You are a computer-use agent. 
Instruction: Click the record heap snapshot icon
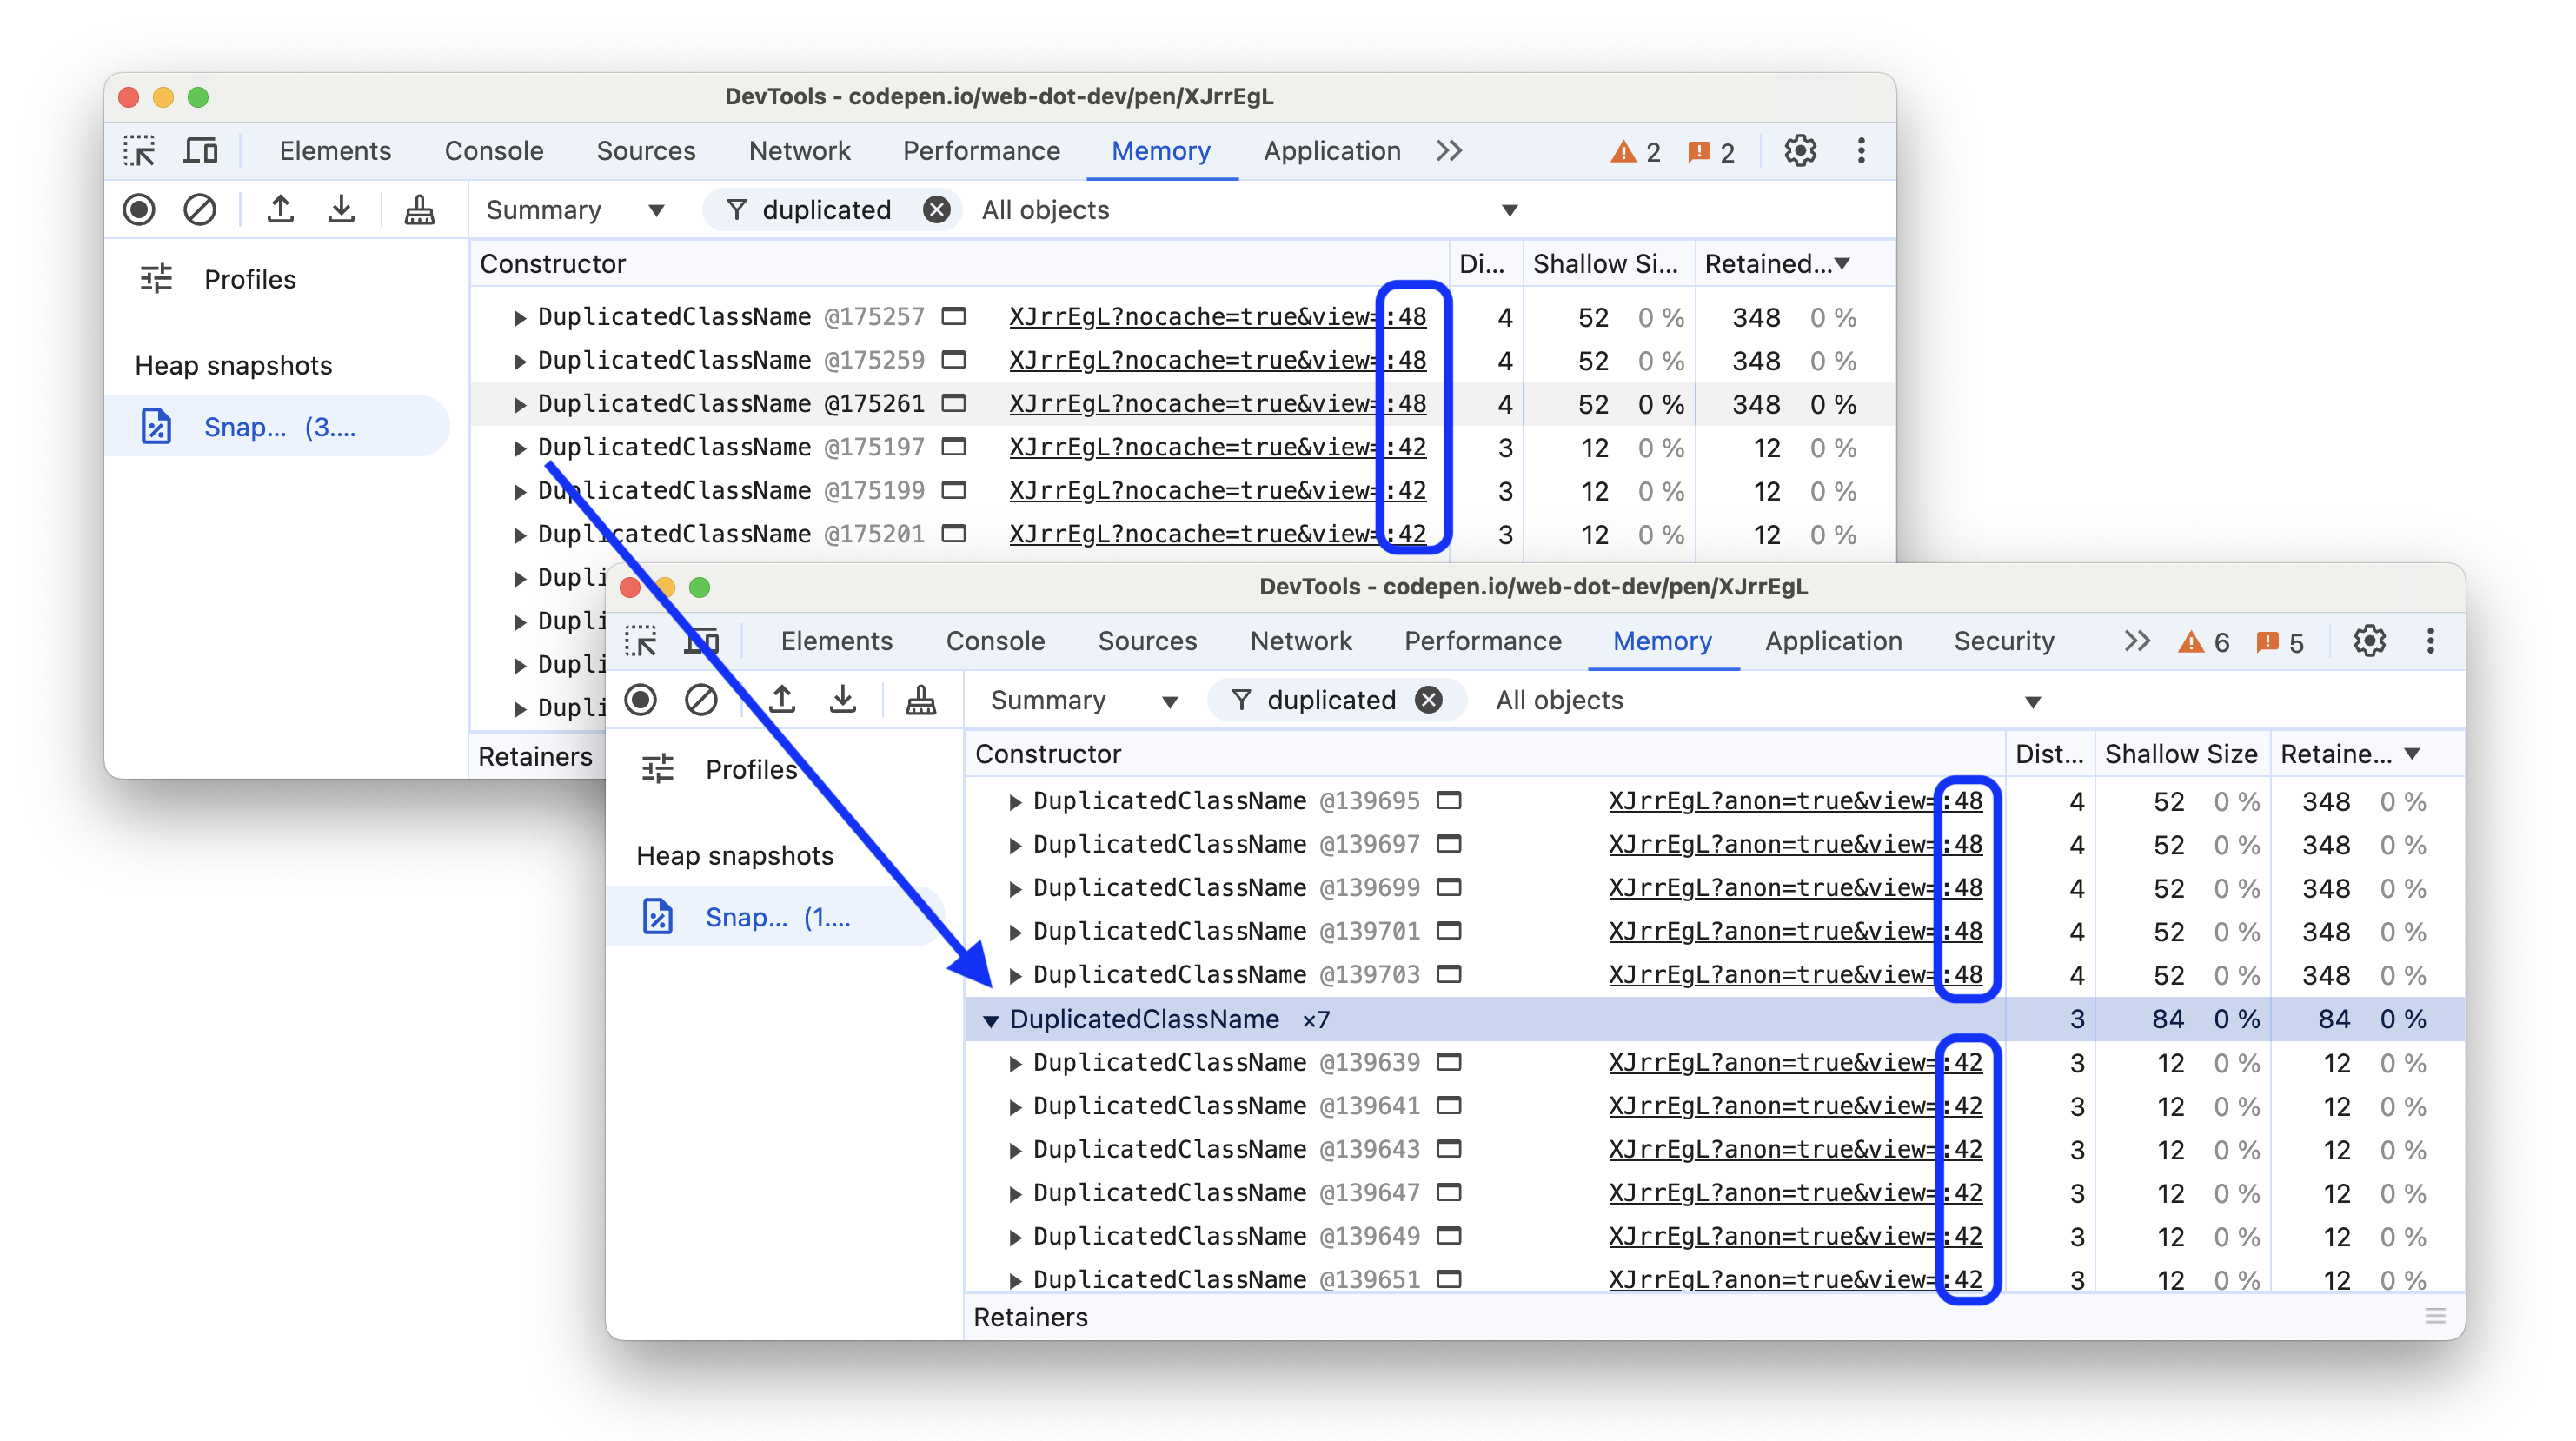coord(140,210)
